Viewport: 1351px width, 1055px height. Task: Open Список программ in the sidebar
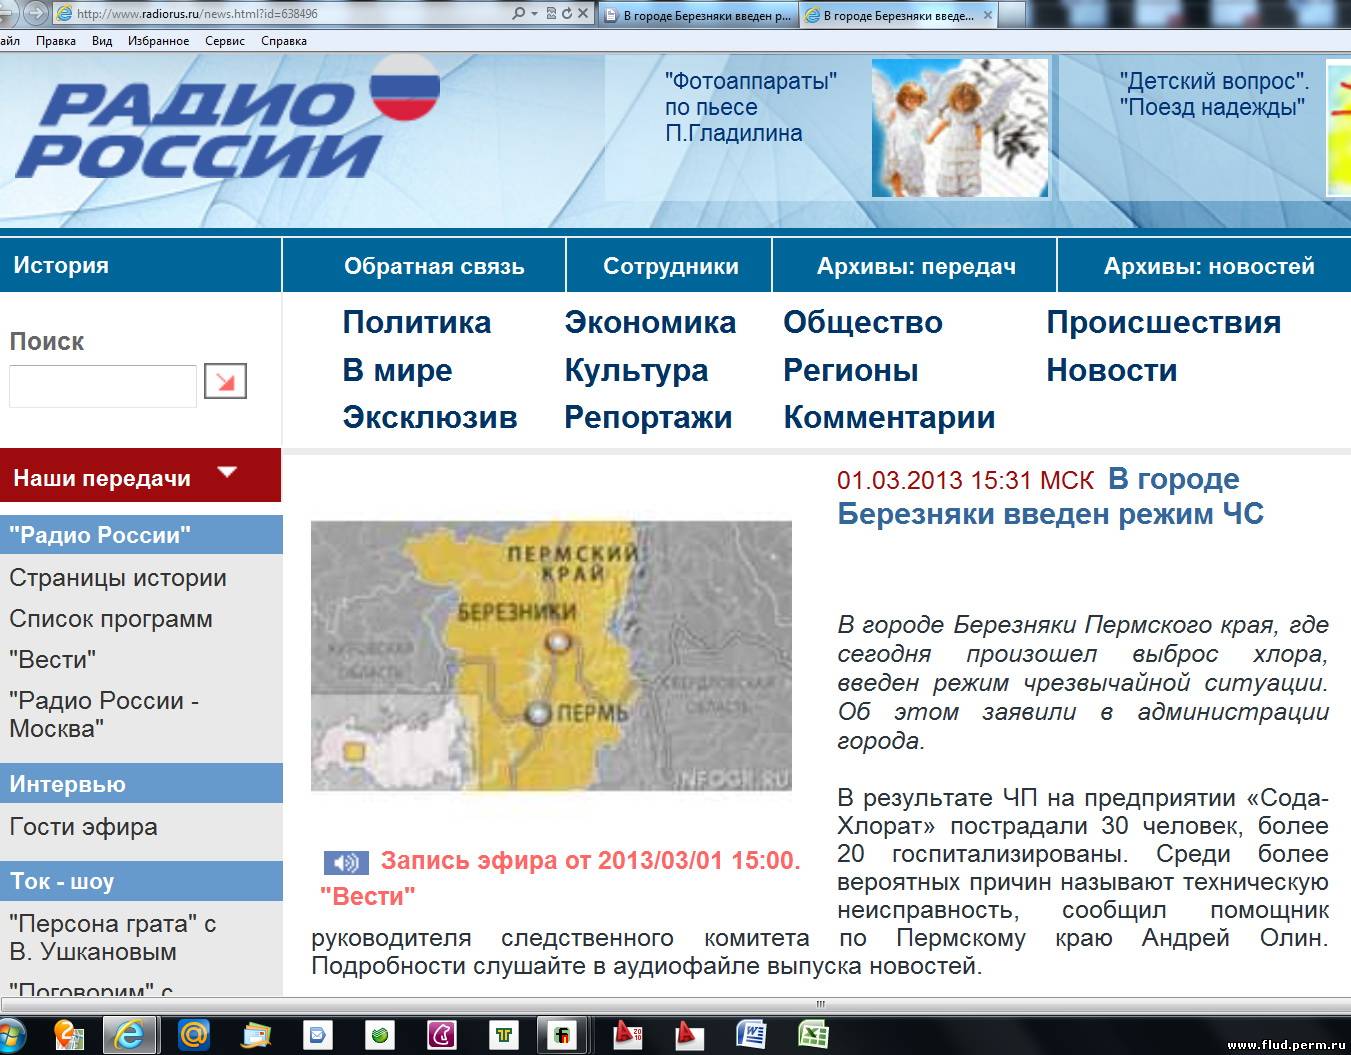pyautogui.click(x=111, y=619)
